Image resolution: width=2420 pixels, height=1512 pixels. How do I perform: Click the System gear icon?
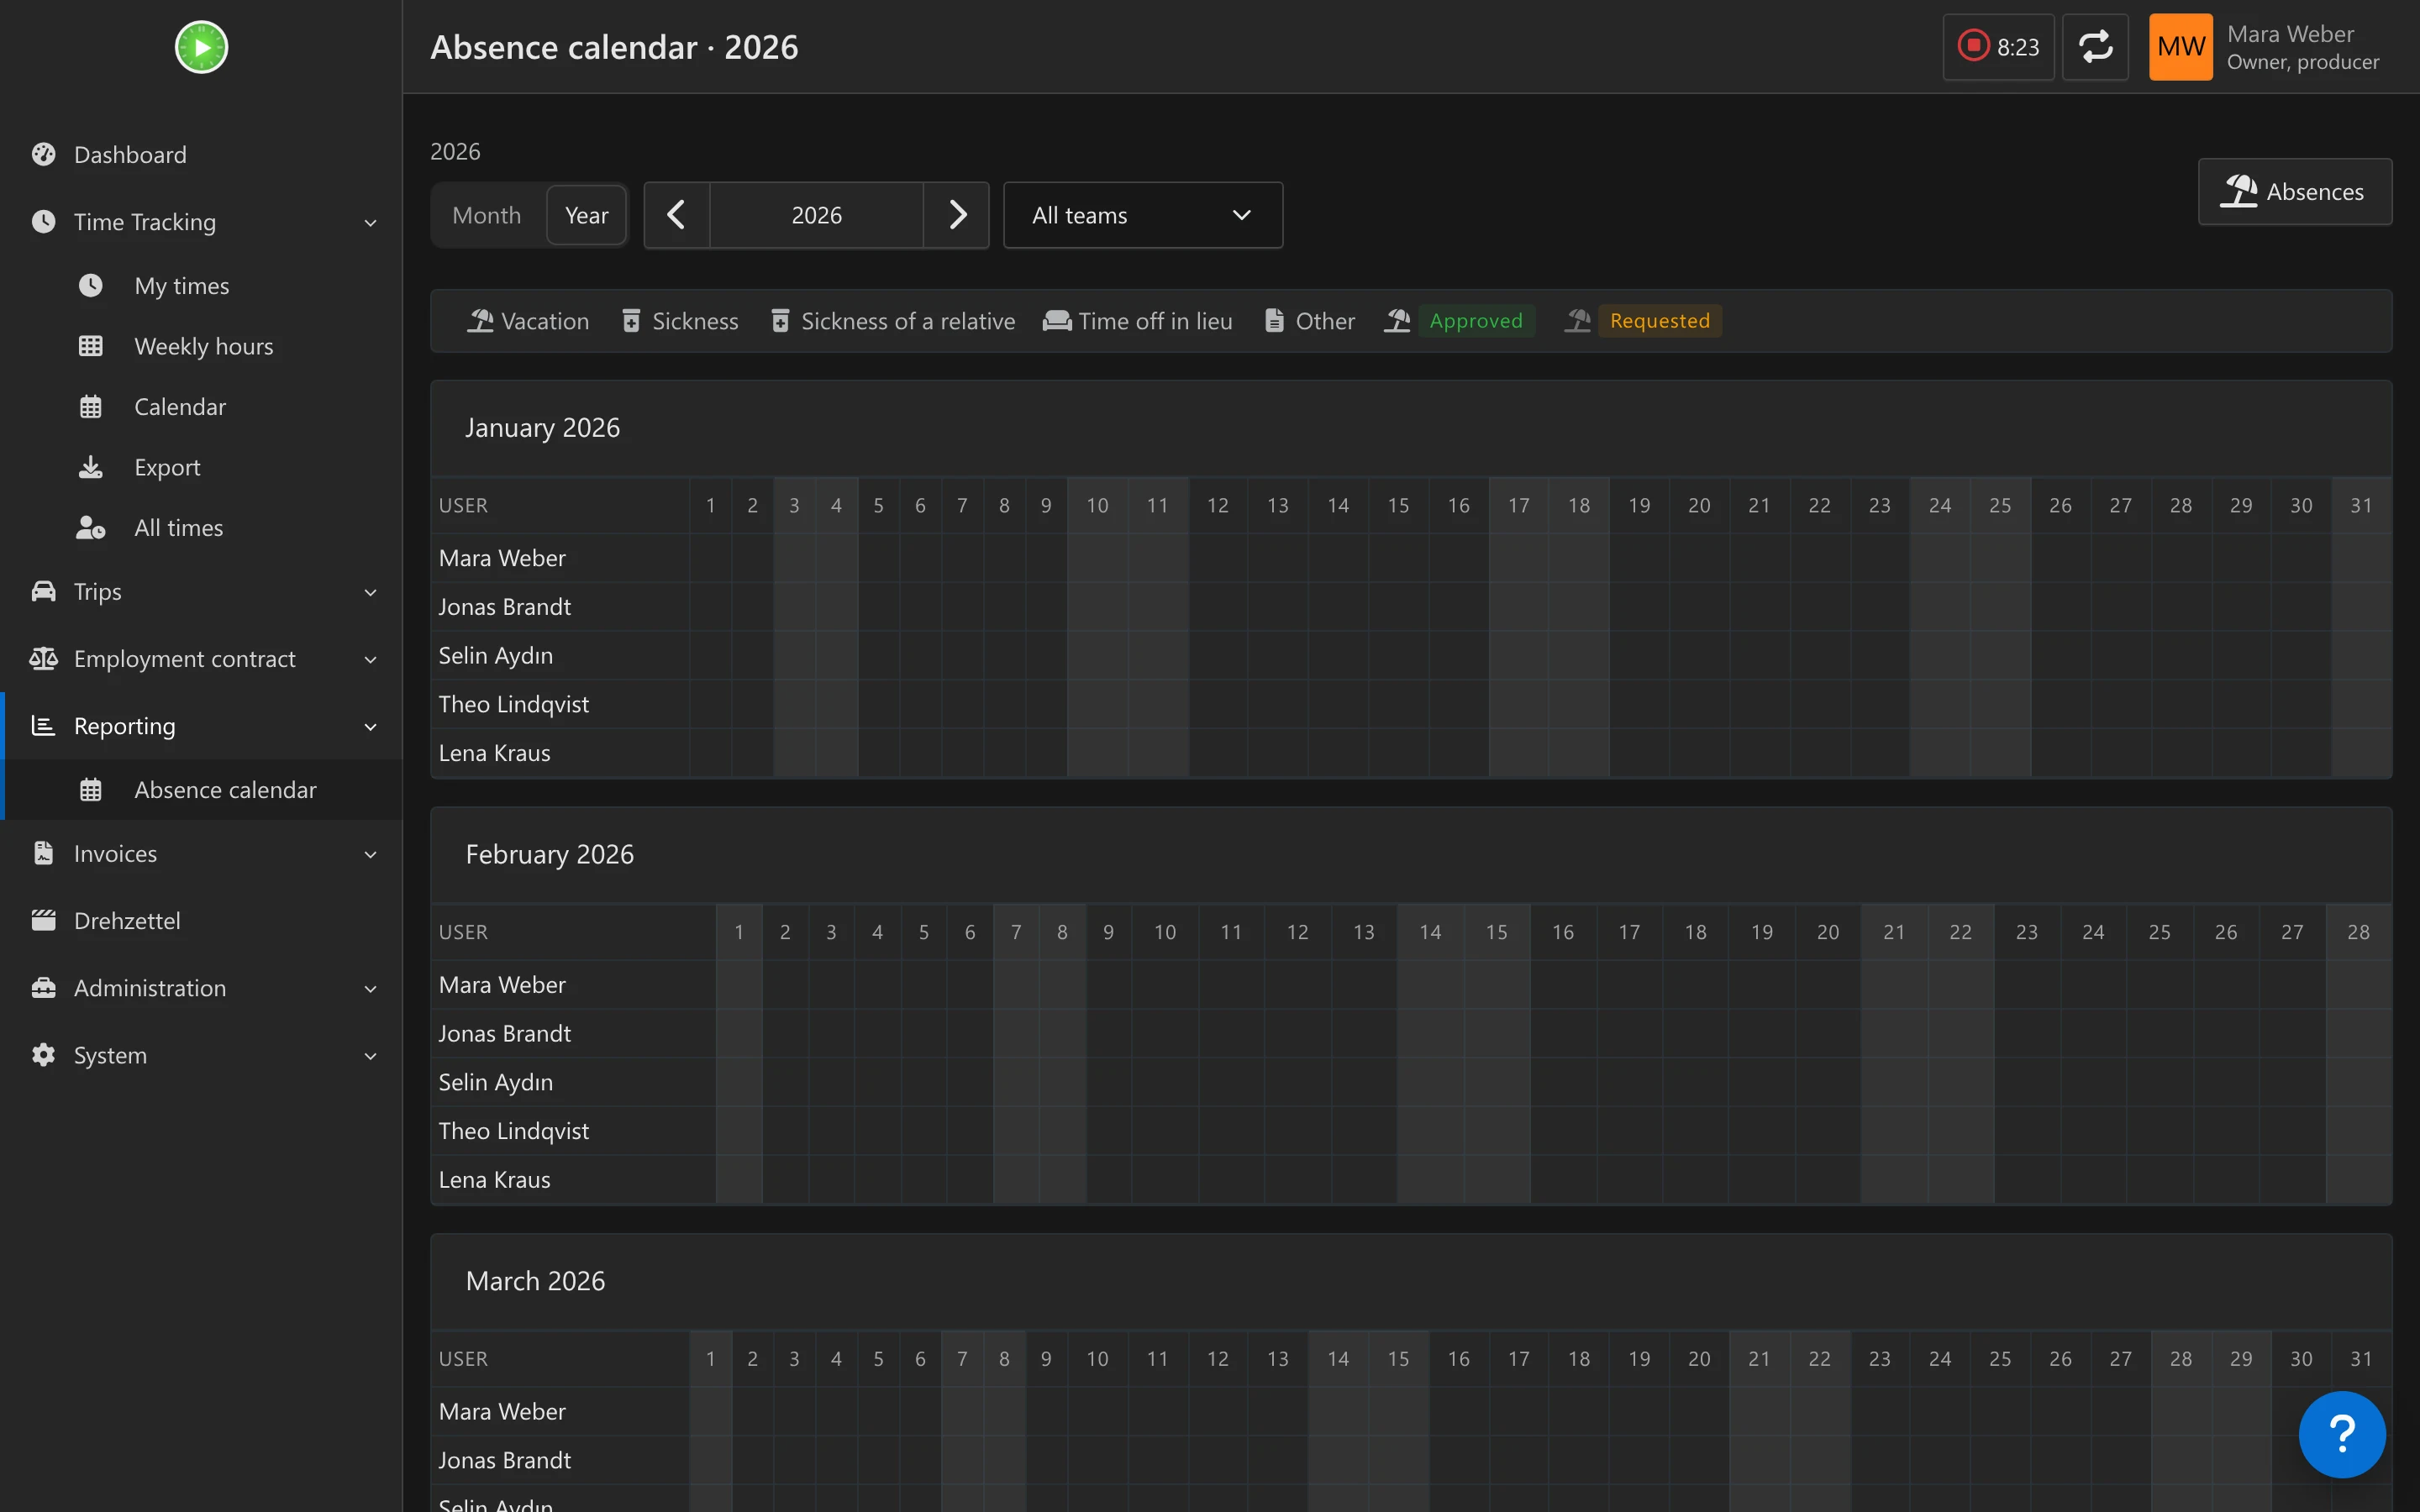pos(43,1054)
